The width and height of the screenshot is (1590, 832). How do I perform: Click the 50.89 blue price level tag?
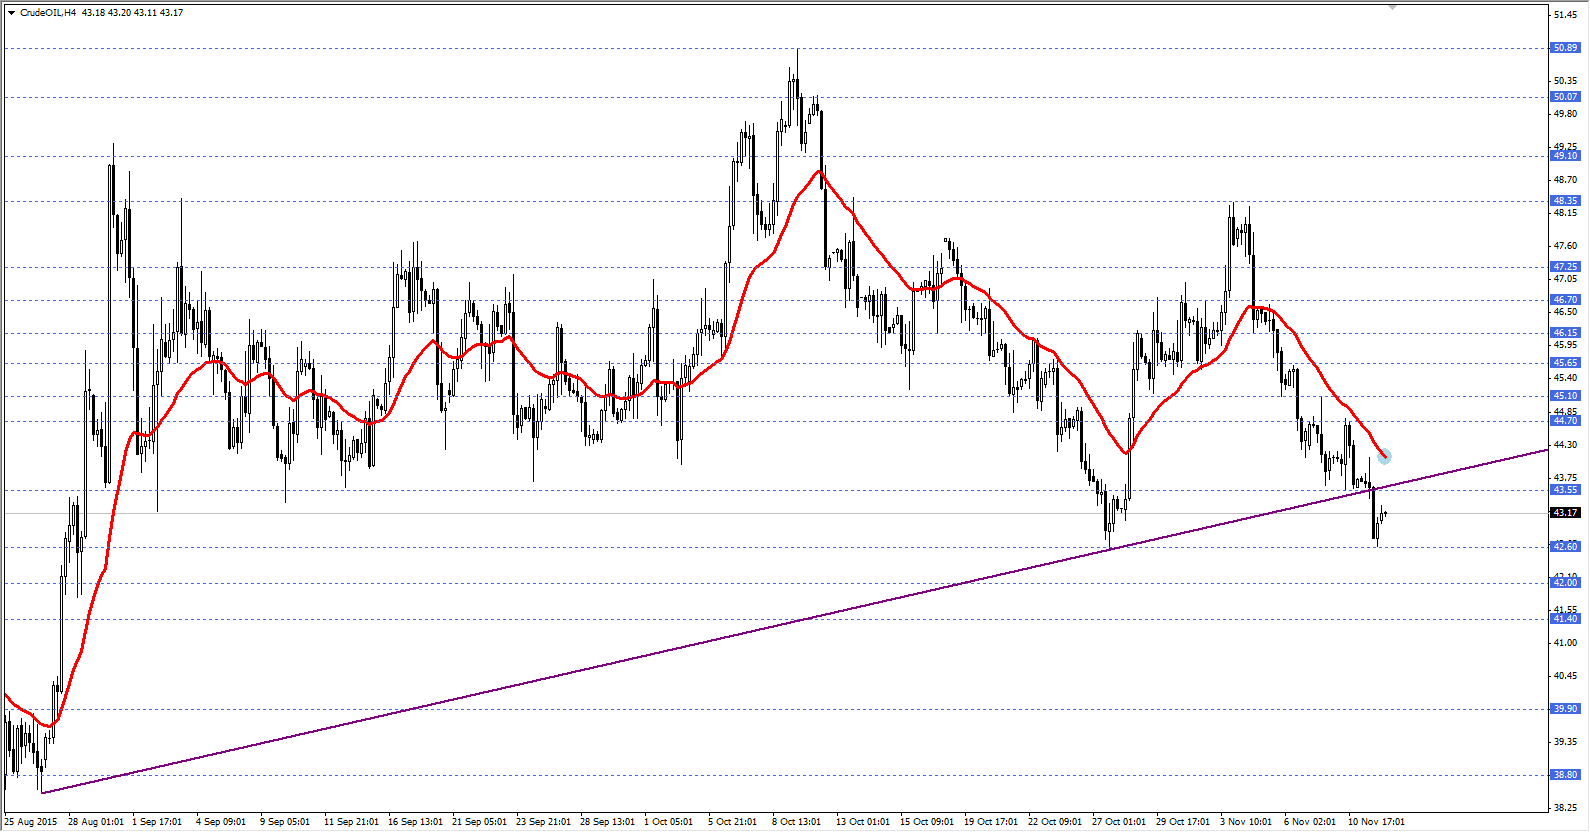click(1565, 48)
